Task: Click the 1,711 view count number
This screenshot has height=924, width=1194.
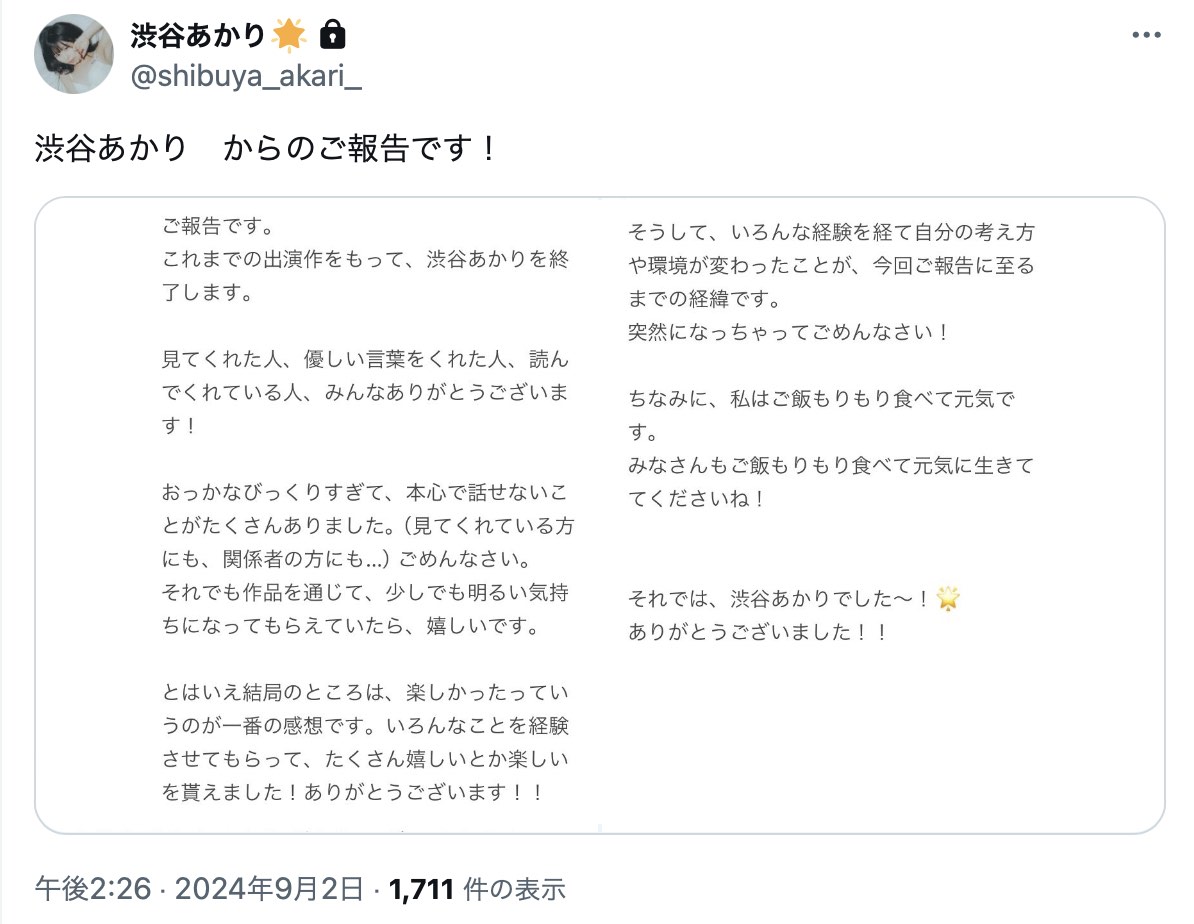Action: (x=421, y=887)
